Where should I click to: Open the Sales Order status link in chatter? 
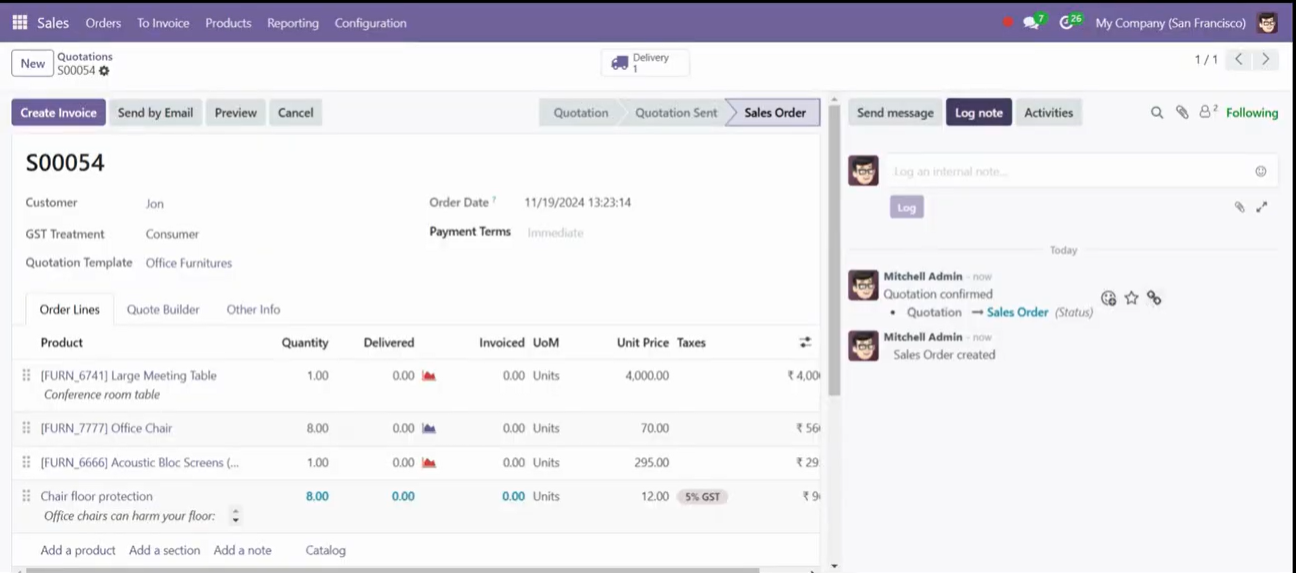point(1017,312)
